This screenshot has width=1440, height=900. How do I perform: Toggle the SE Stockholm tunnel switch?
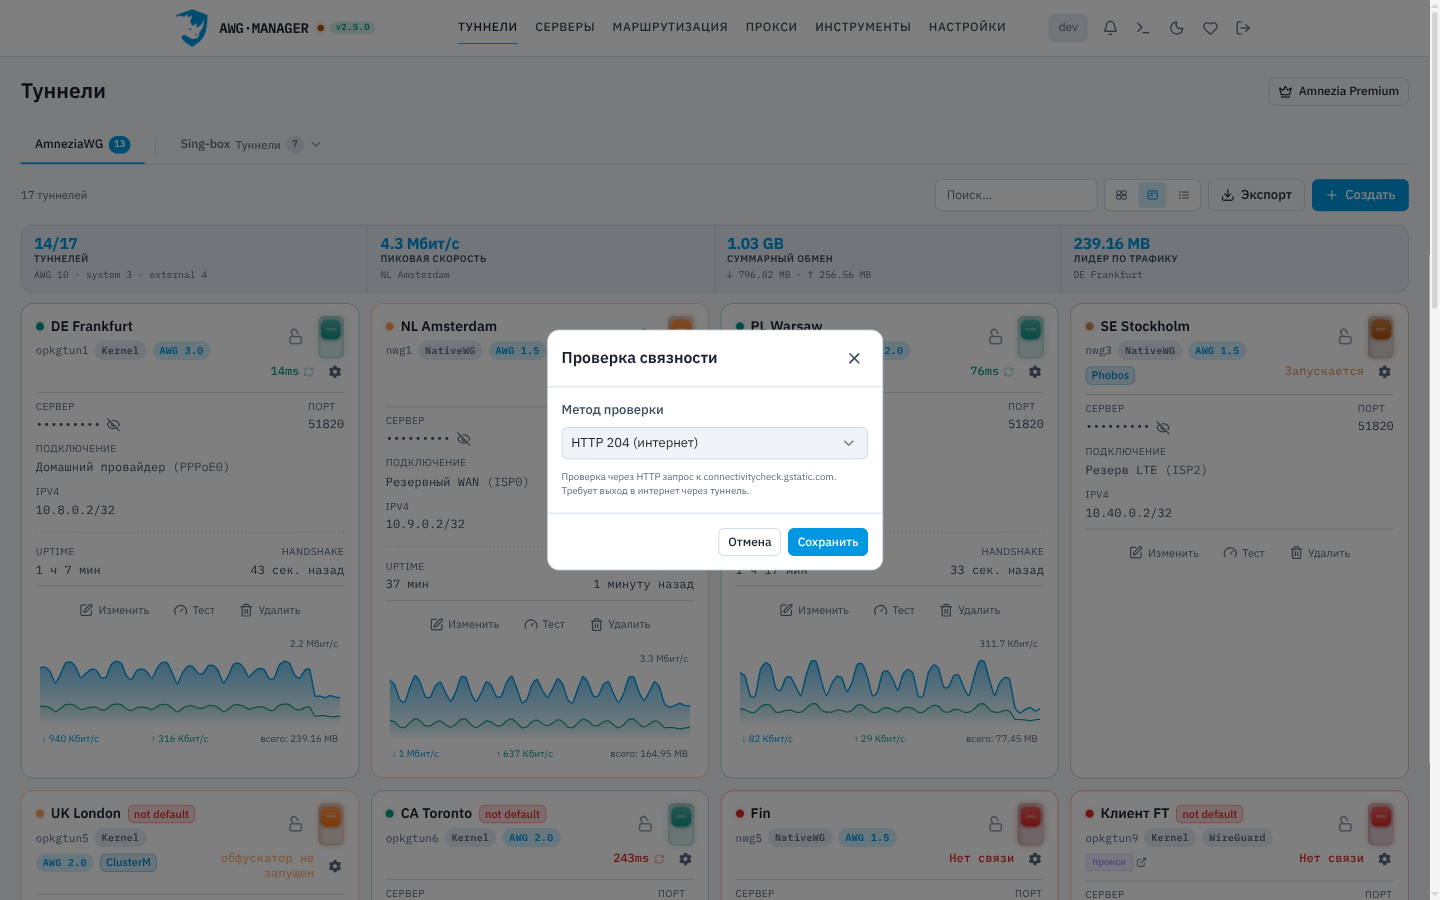point(1381,337)
